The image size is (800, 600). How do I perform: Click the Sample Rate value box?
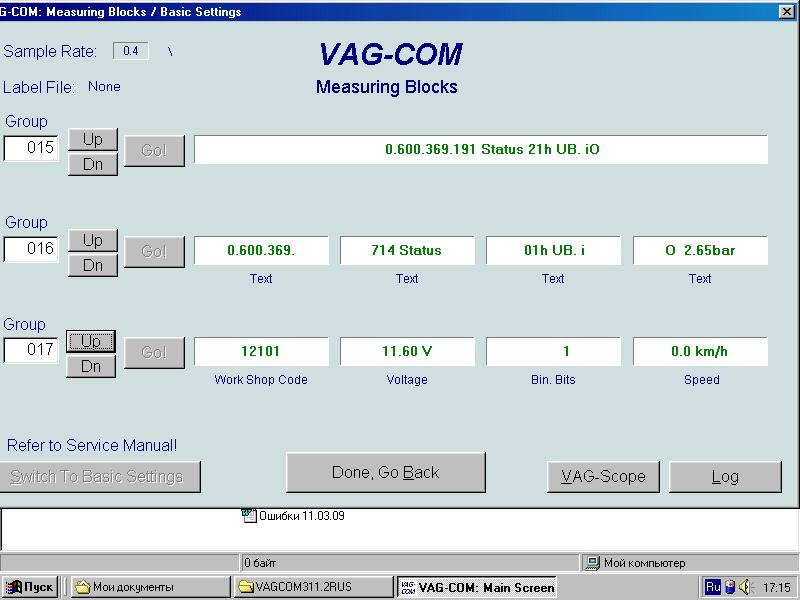(x=130, y=51)
